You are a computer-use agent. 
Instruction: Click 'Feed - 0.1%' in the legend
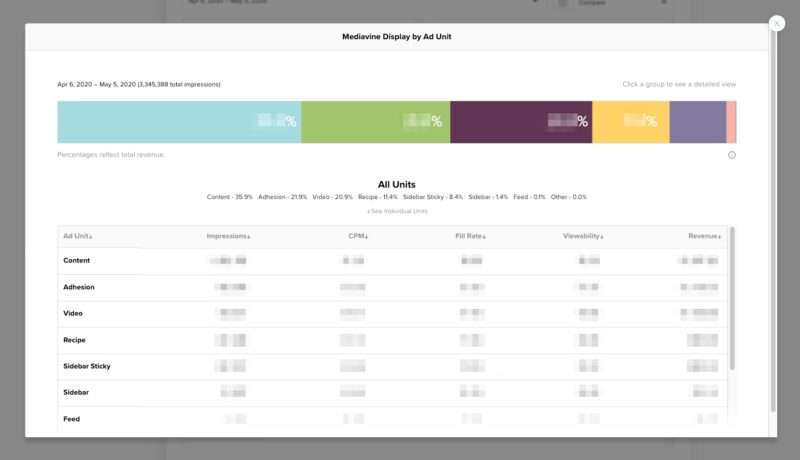tap(529, 197)
